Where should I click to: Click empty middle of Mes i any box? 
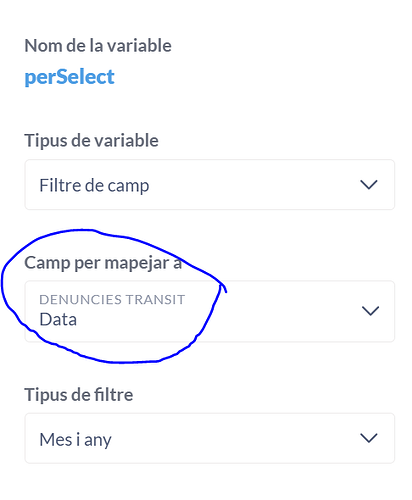point(233,438)
